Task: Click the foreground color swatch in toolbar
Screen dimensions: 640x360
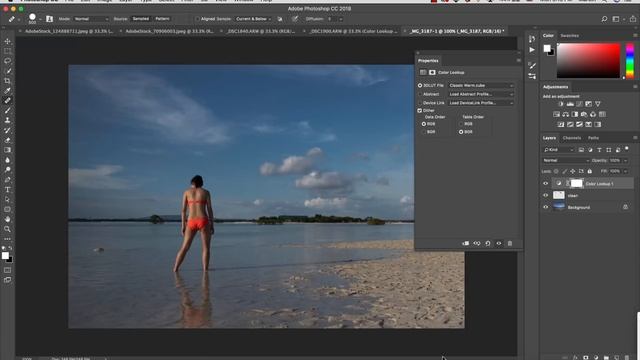Action: [x=5, y=256]
